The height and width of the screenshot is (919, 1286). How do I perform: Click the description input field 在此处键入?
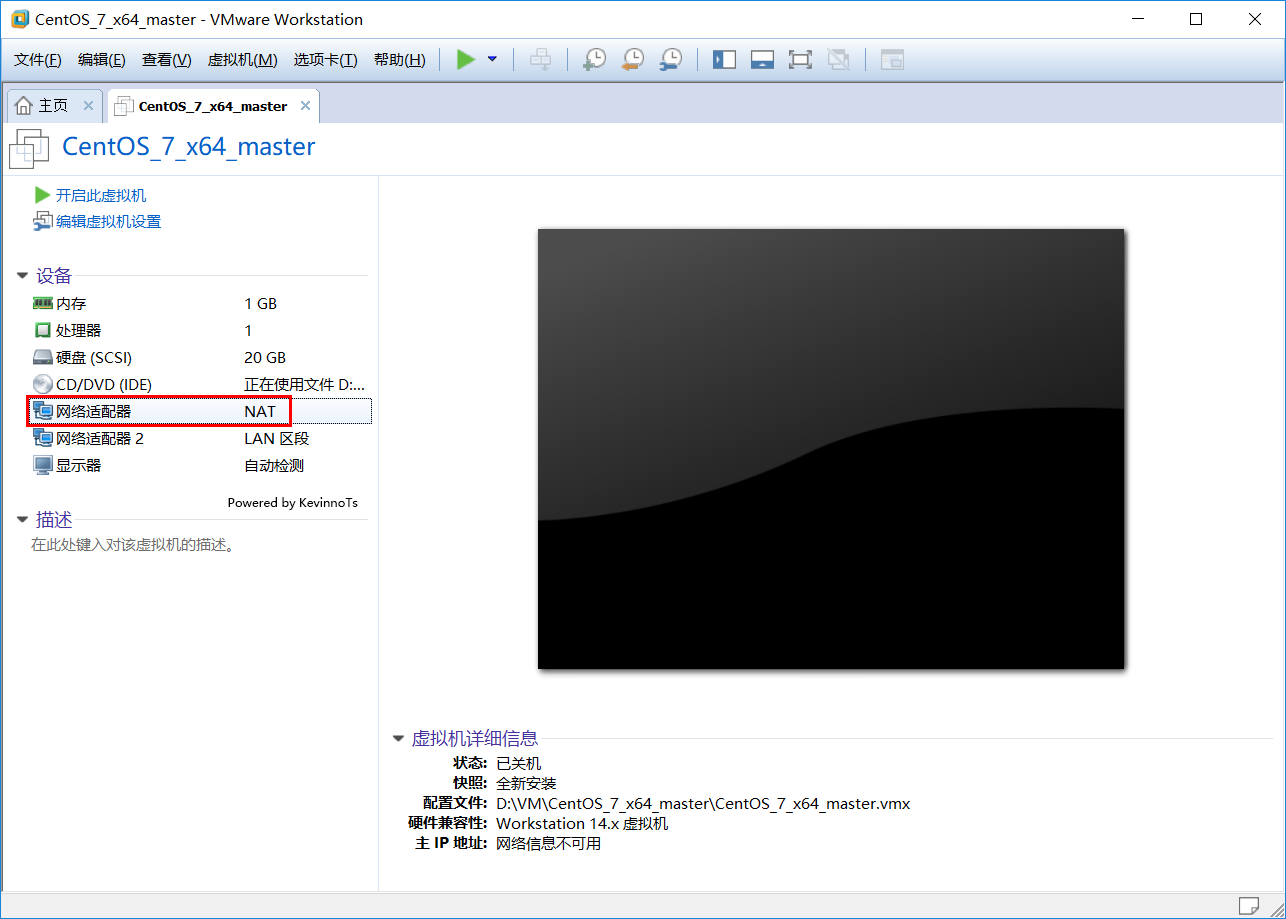pos(132,545)
